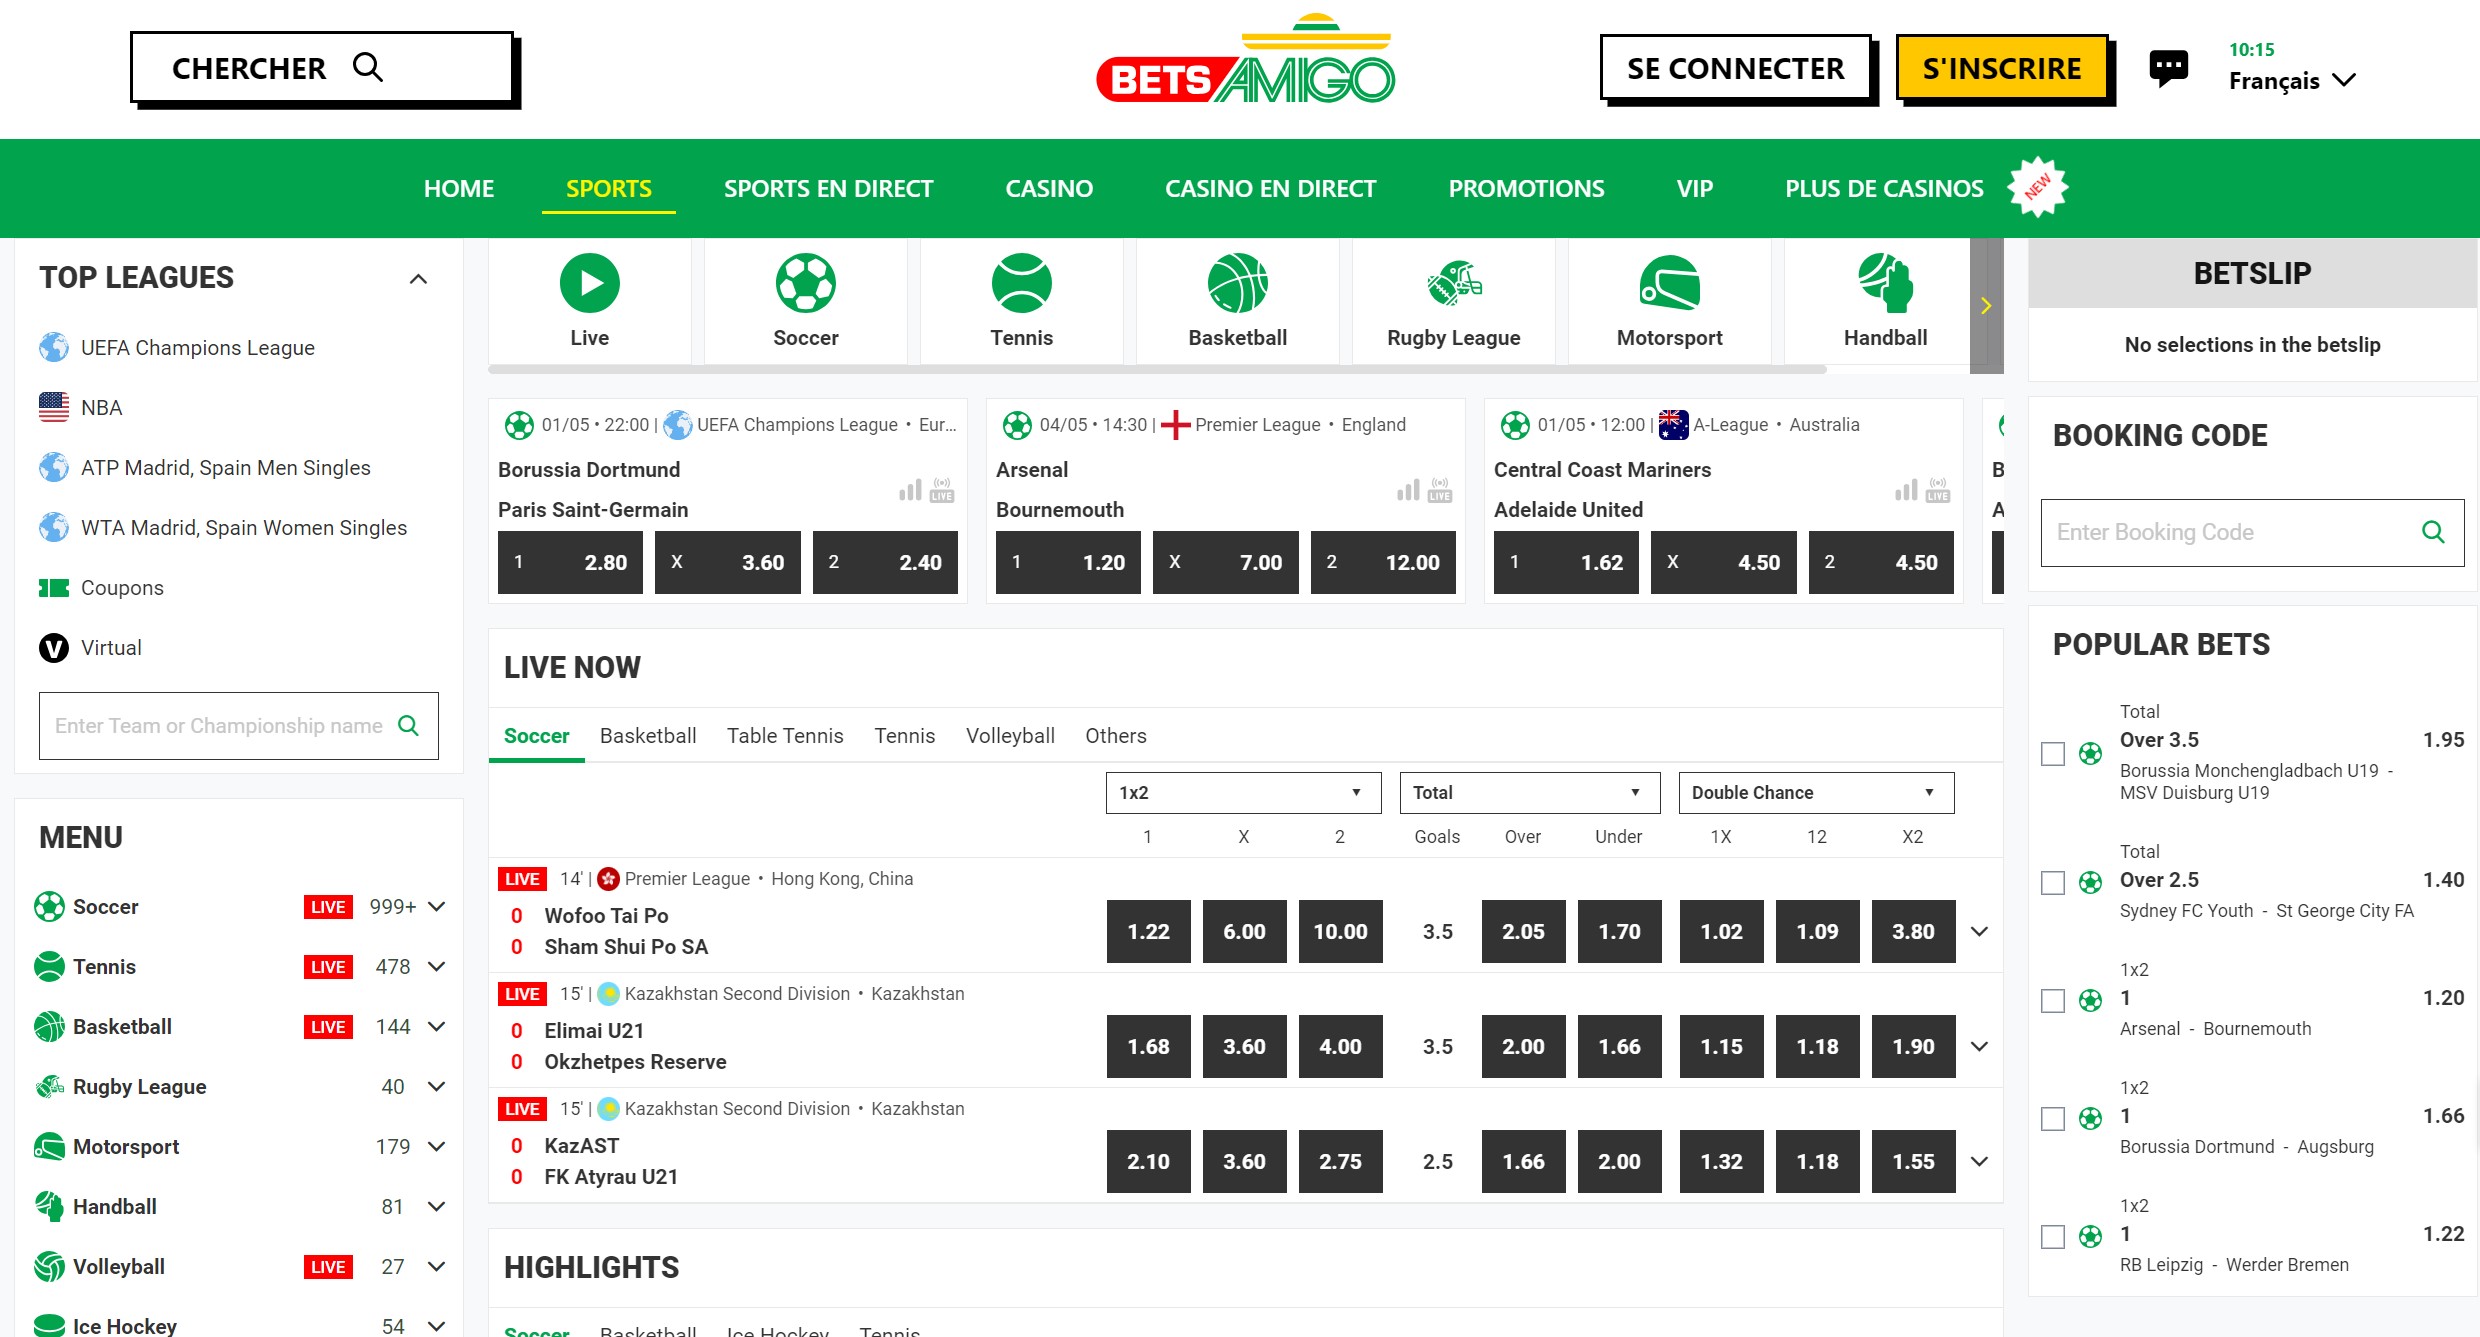Bet on Borussia Dortmund win at 2.80
The image size is (2480, 1337).
pyautogui.click(x=570, y=562)
